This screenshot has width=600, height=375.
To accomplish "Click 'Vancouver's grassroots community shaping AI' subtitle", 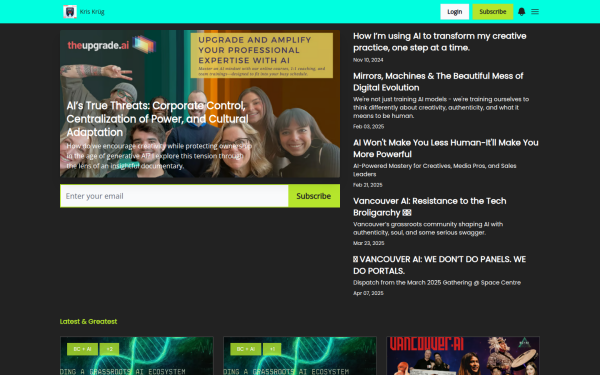I will click(428, 228).
